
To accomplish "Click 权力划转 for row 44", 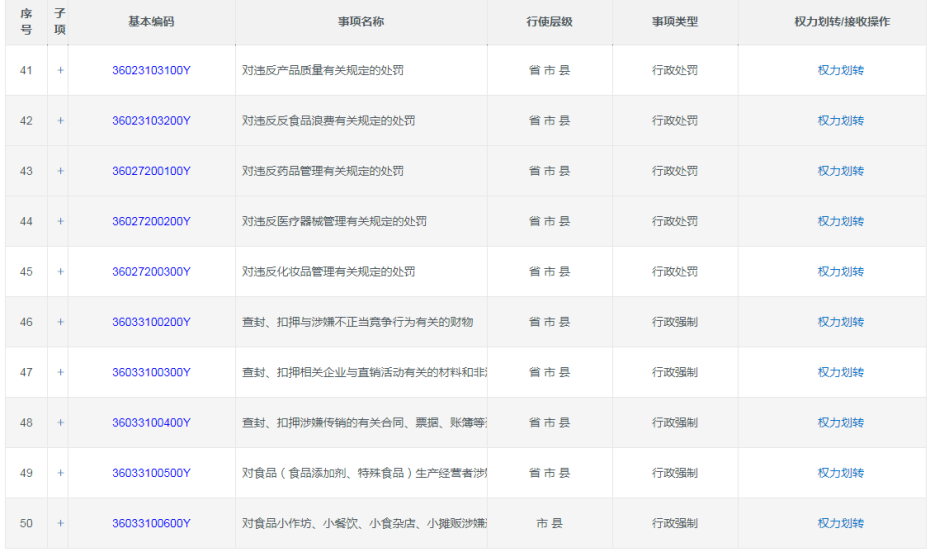I will point(840,221).
